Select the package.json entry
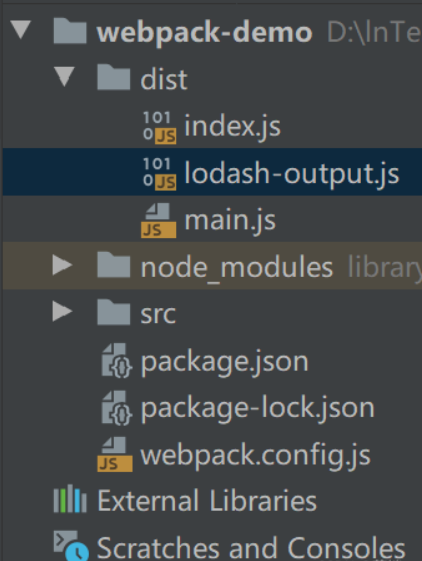 click(x=224, y=362)
